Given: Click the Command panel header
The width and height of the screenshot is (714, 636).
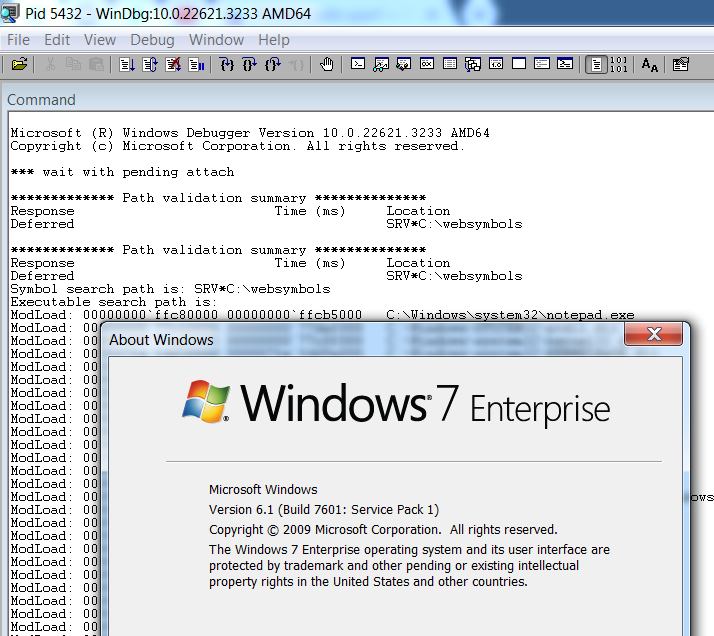Looking at the screenshot, I should coord(41,100).
